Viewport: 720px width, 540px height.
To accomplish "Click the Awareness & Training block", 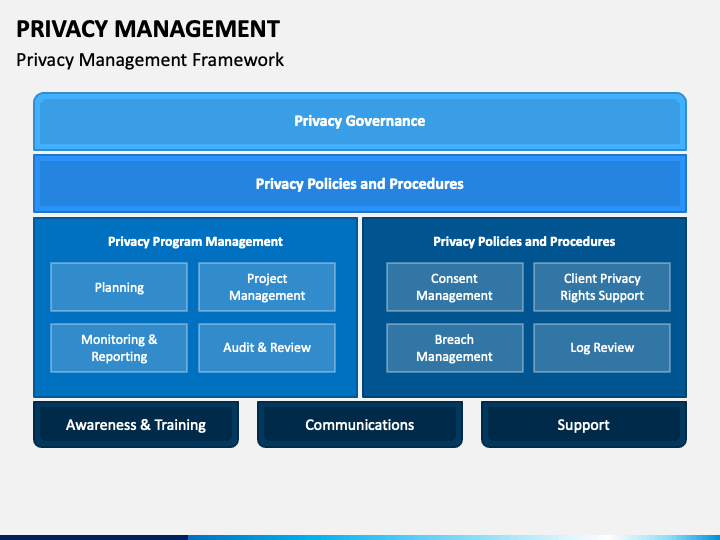I will 136,424.
